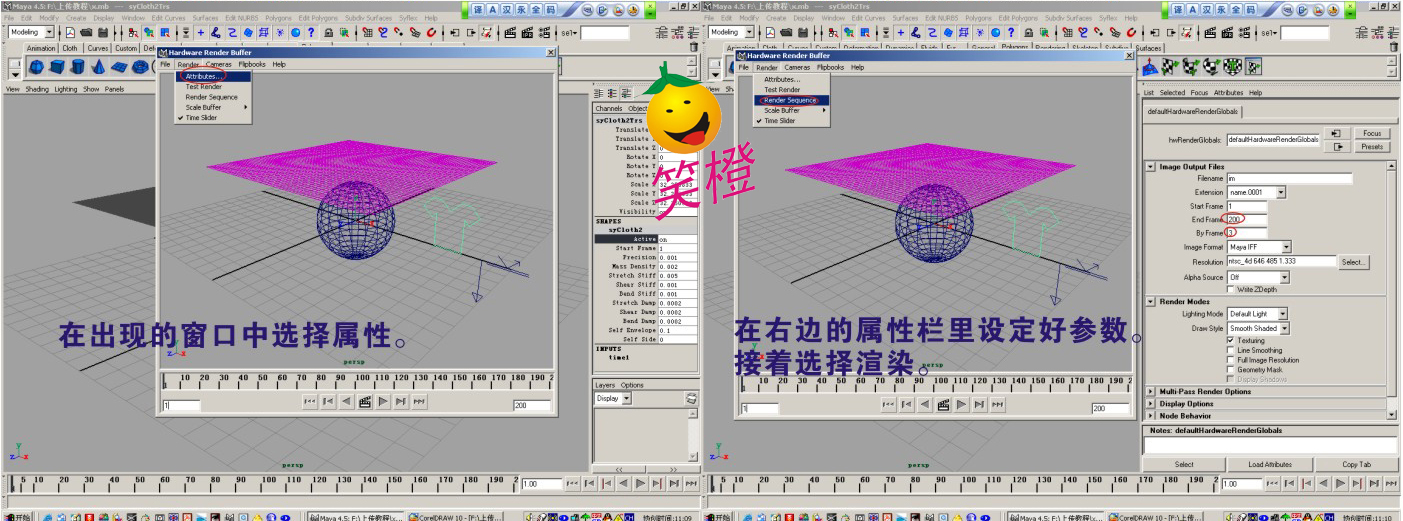The height and width of the screenshot is (521, 1403).
Task: Open the Flipbooks menu in the left Hardware Render Buffer
Action: point(252,64)
